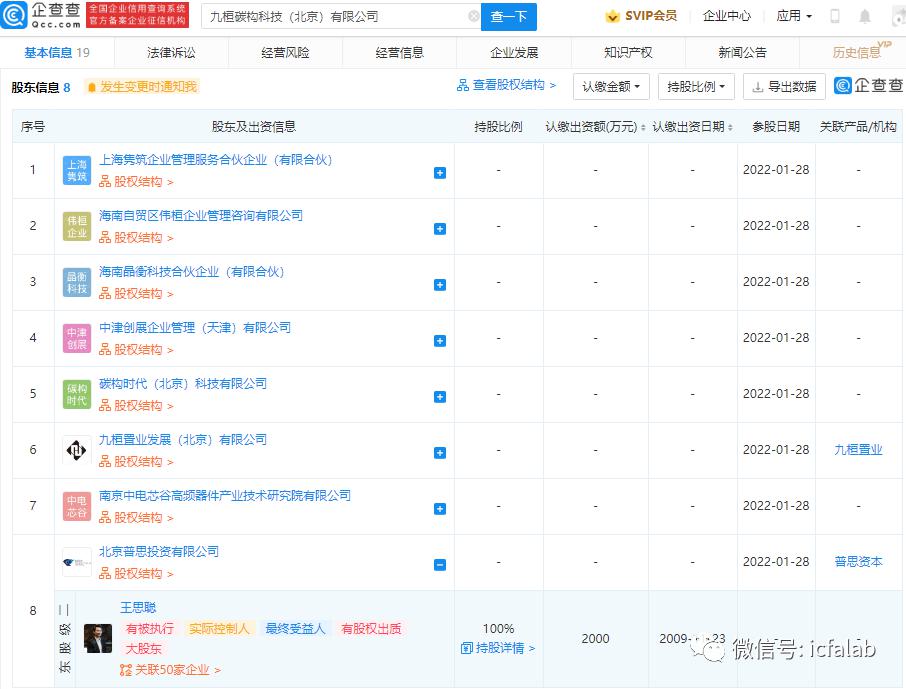The image size is (906, 689).
Task: Click the SVIP crown icon
Action: (612, 16)
